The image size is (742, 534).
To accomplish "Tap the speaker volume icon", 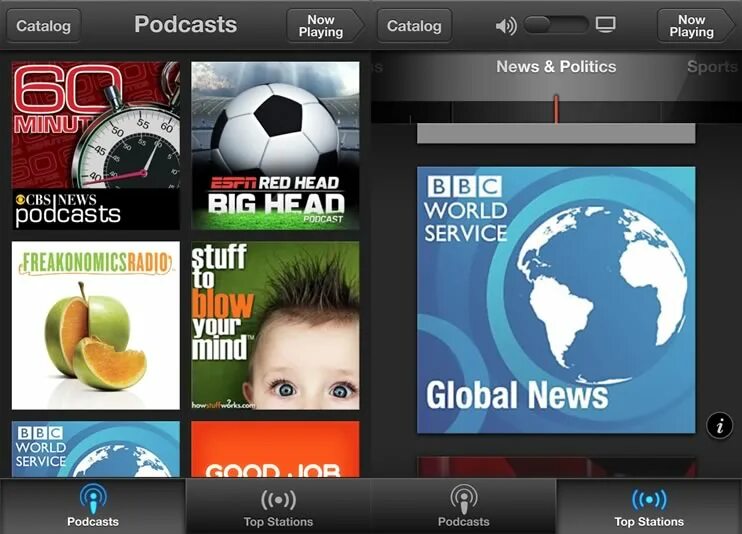I will tap(506, 26).
